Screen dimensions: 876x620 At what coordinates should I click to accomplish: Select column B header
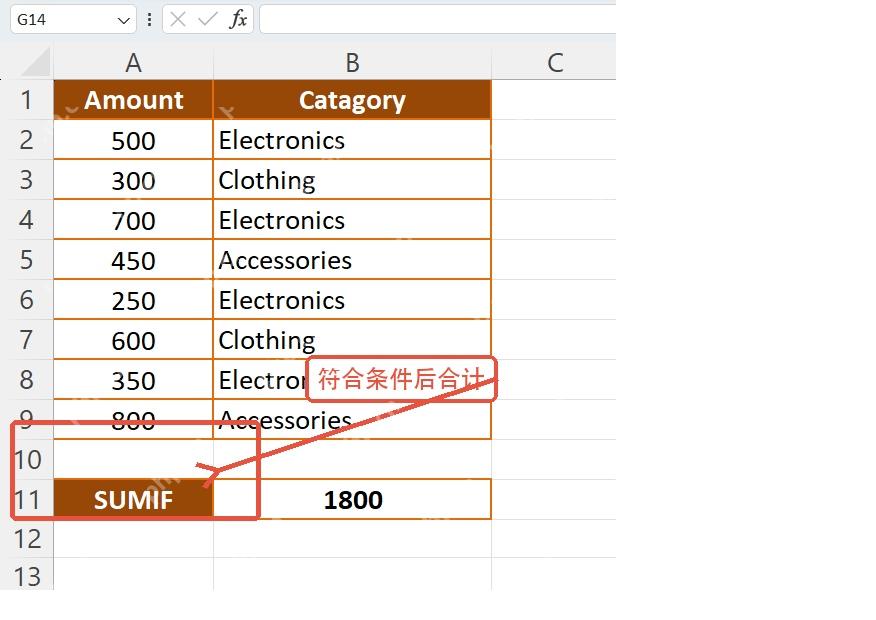point(352,63)
